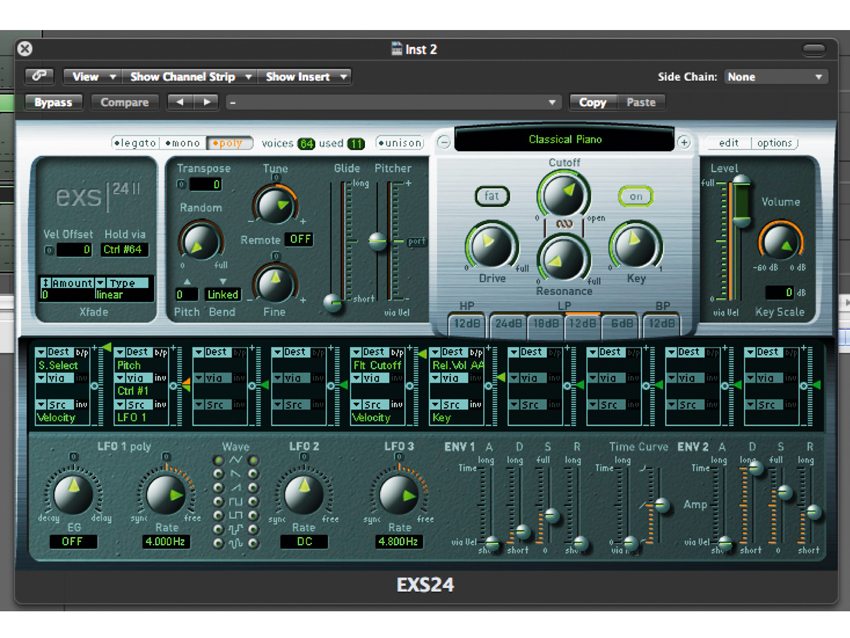The image size is (850, 638).
Task: Open the options button
Action: [774, 143]
